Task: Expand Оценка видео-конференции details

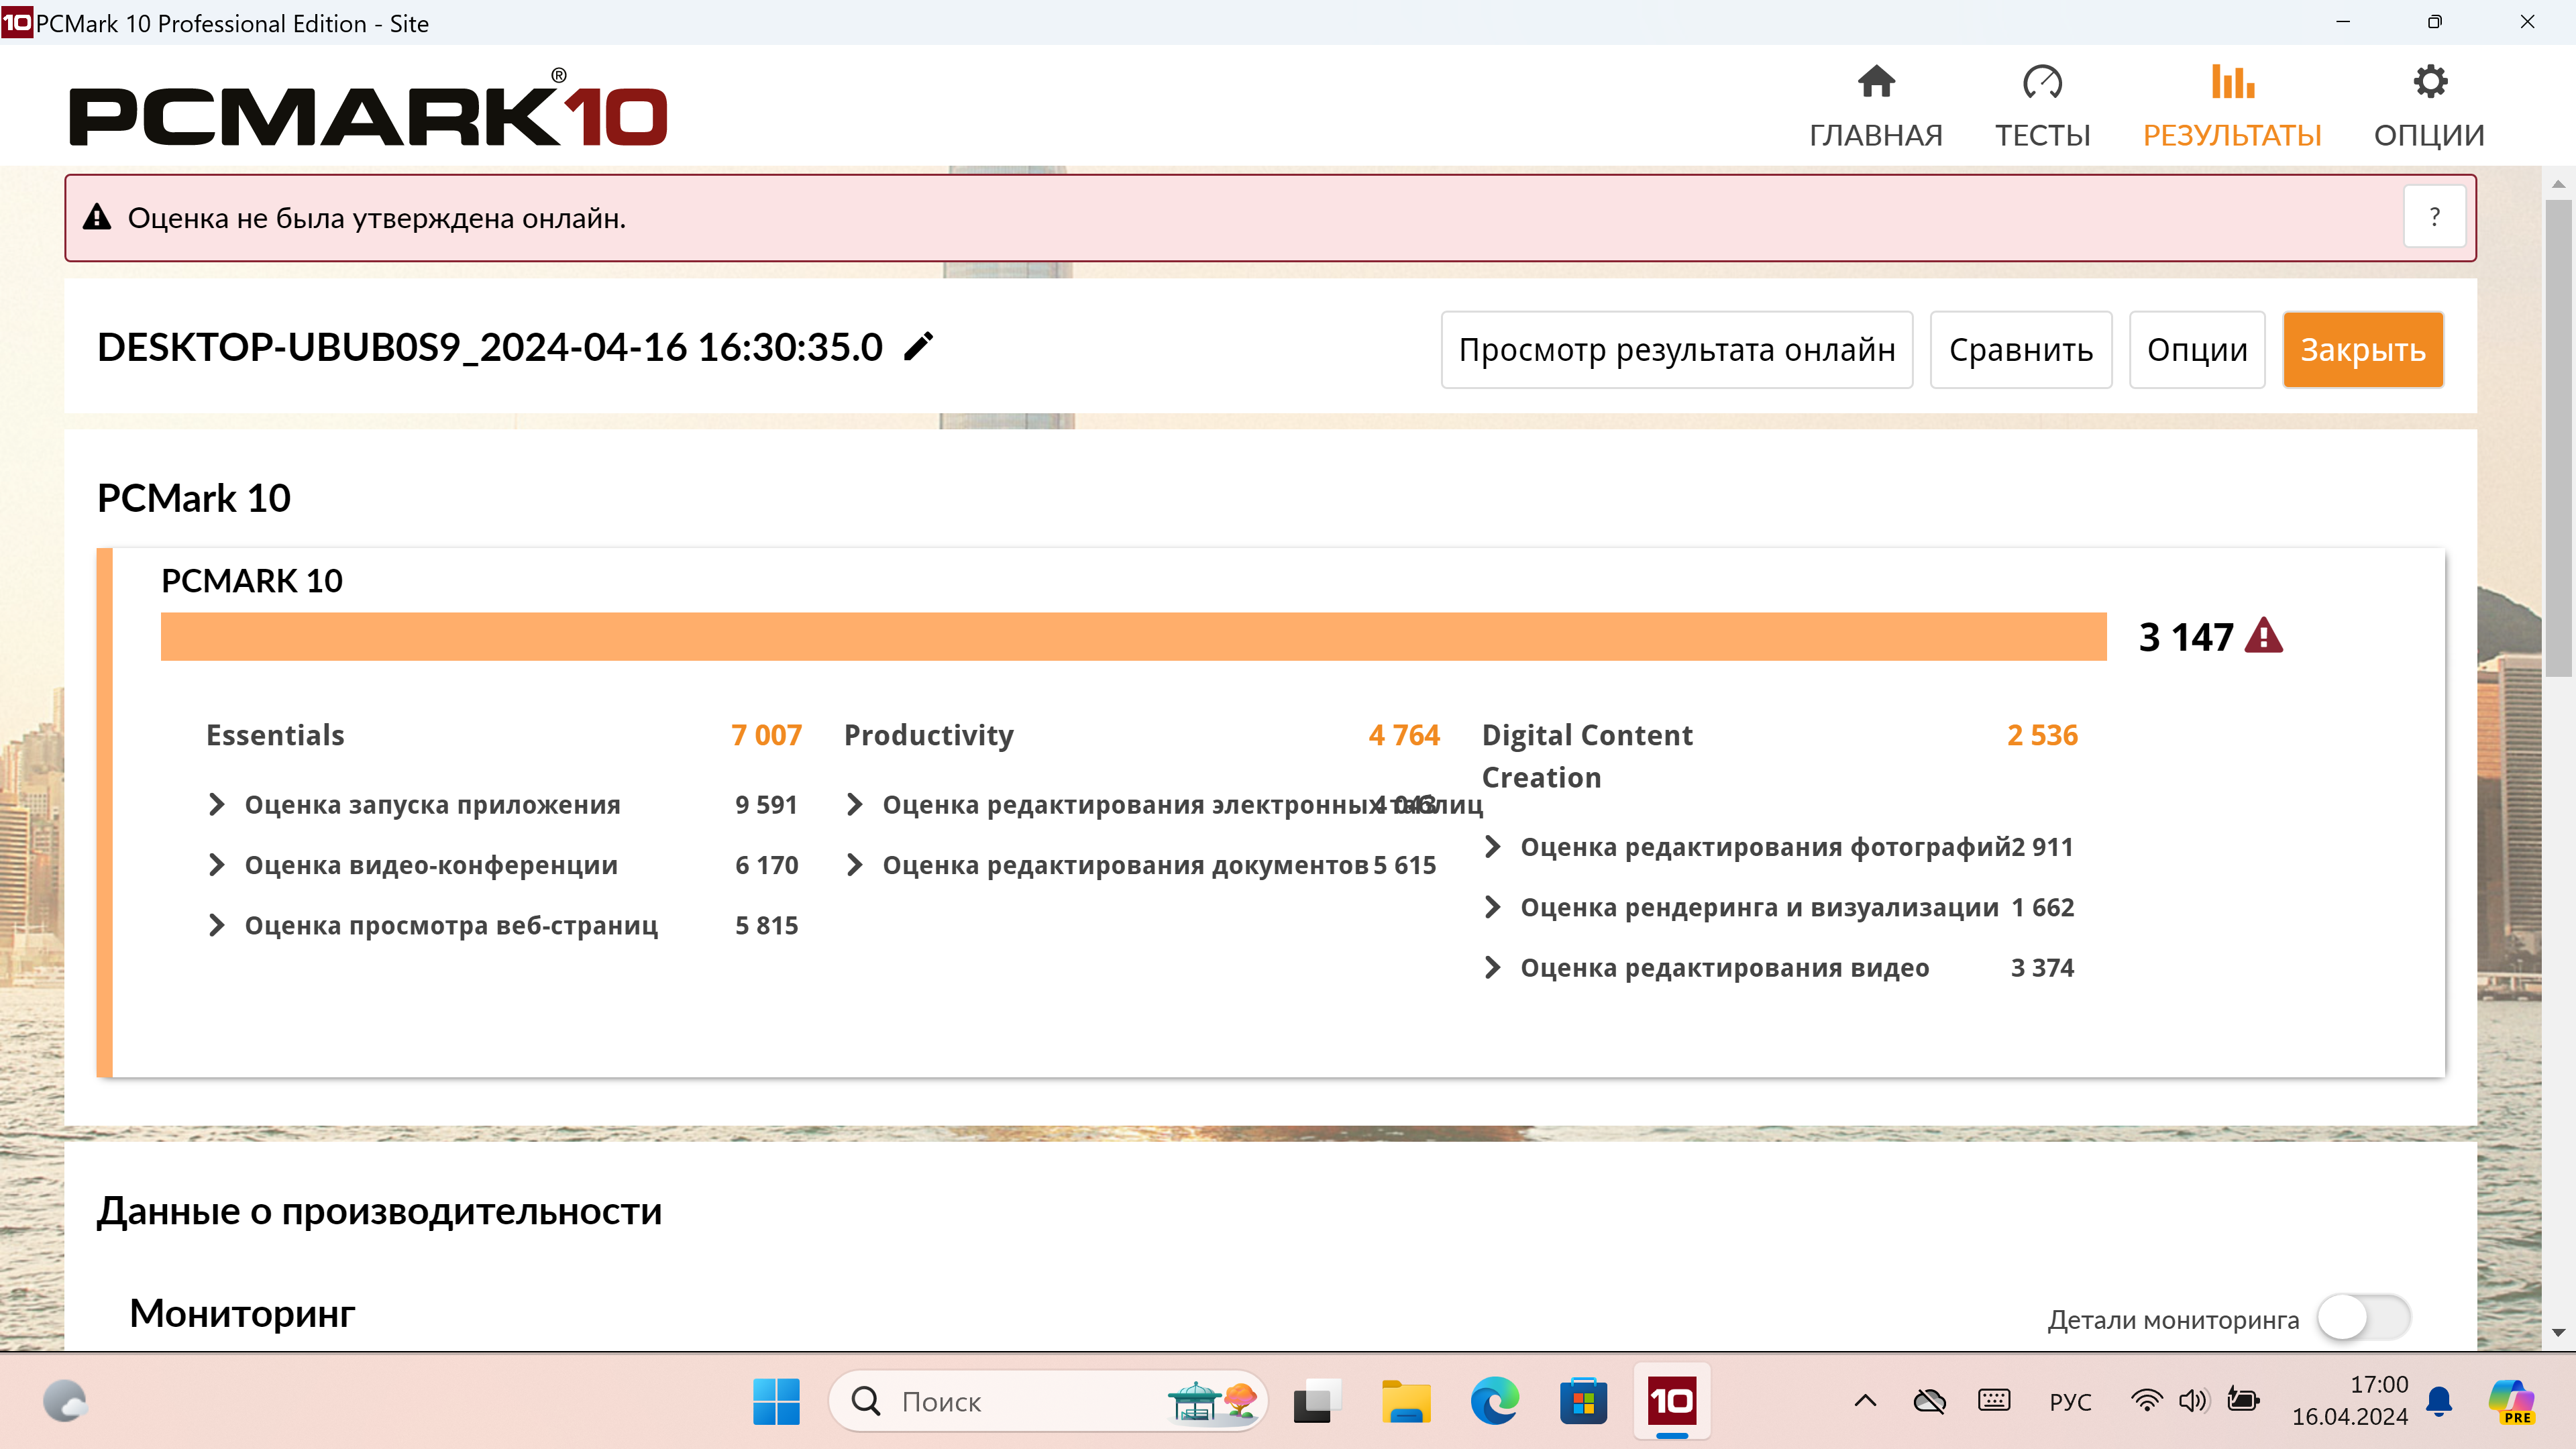Action: point(216,865)
